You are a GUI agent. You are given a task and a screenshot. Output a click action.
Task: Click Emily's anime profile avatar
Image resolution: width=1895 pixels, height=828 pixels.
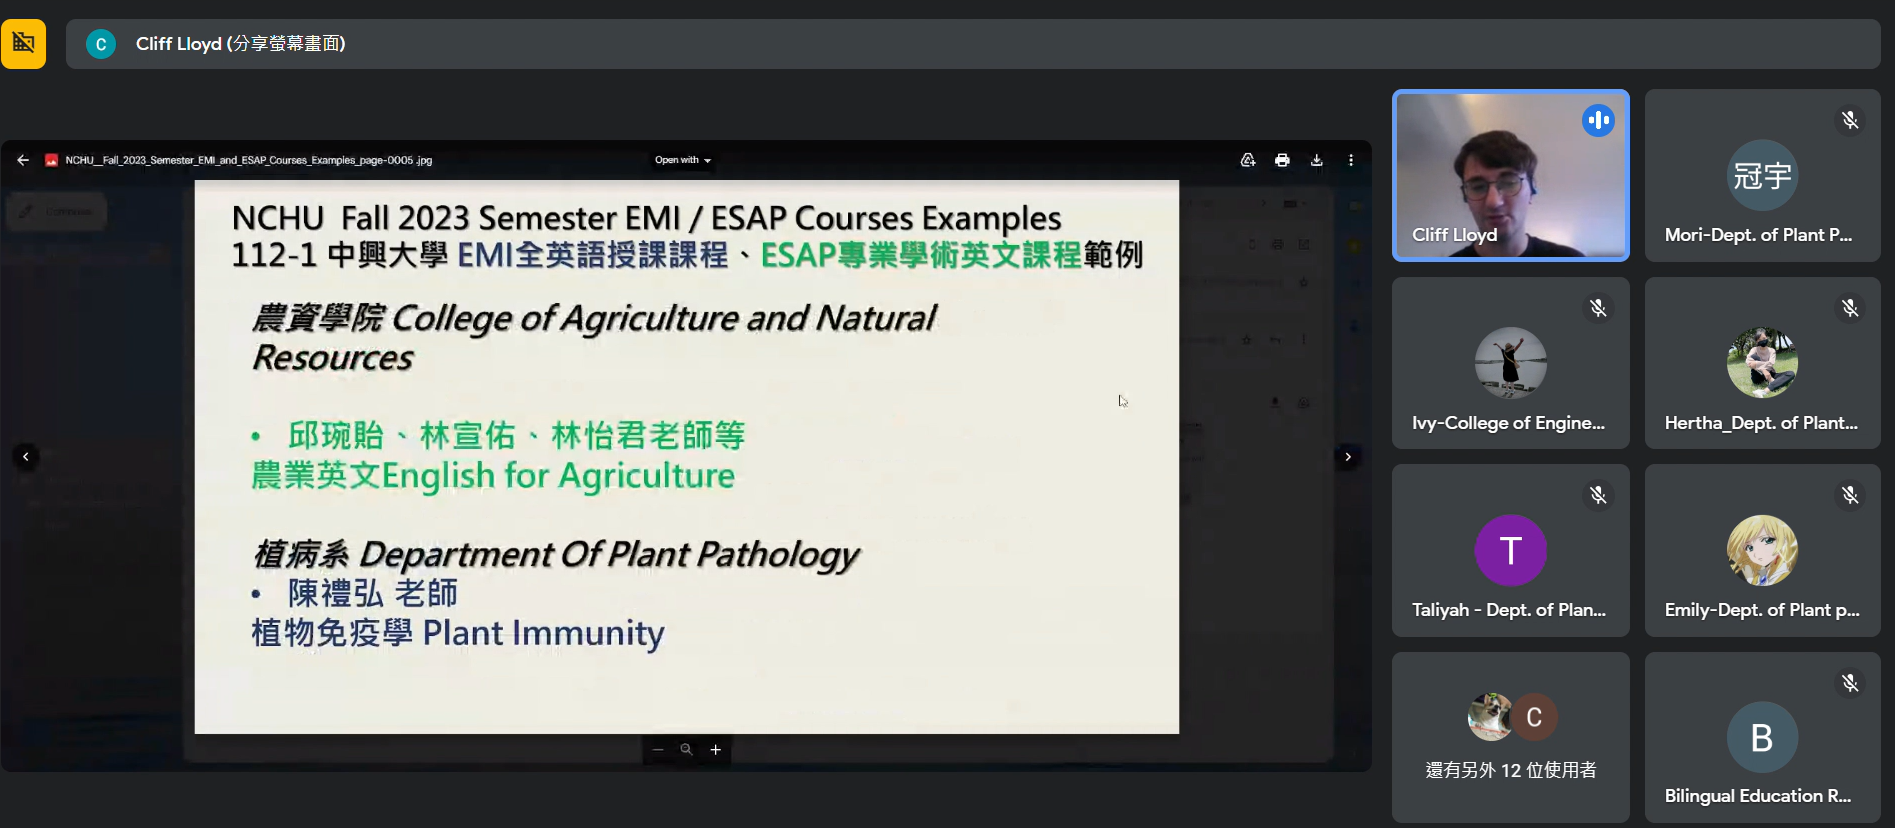[1762, 550]
